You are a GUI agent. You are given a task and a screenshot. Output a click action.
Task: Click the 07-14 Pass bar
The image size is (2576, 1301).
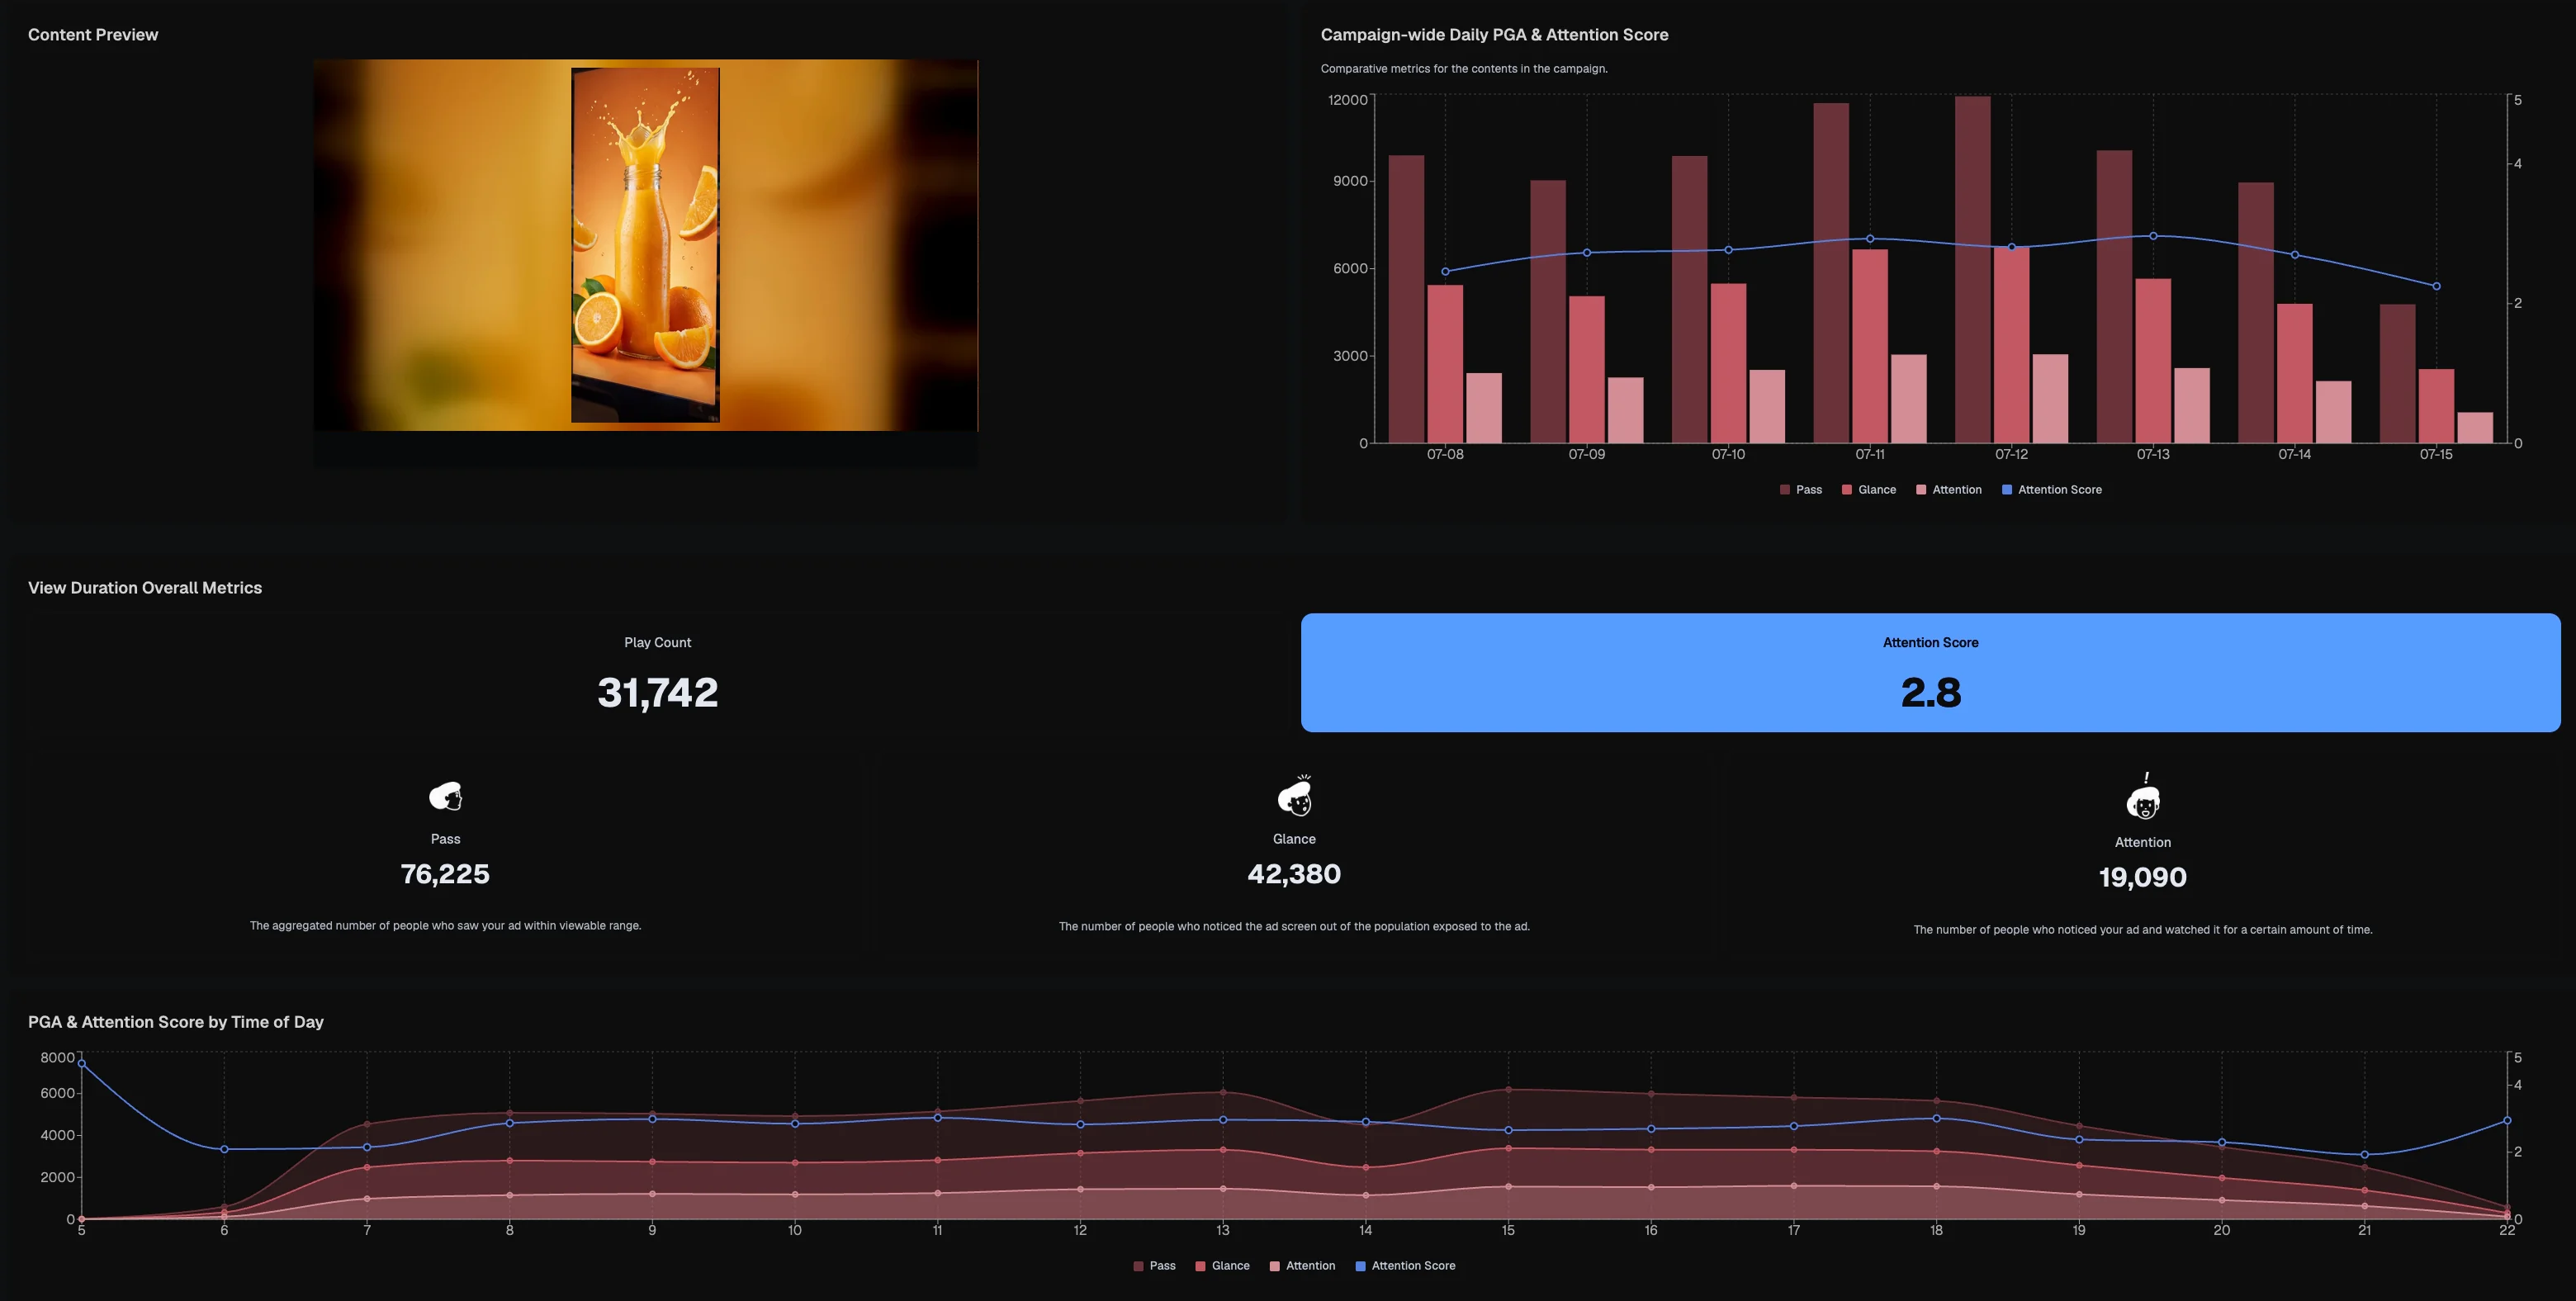(2256, 312)
